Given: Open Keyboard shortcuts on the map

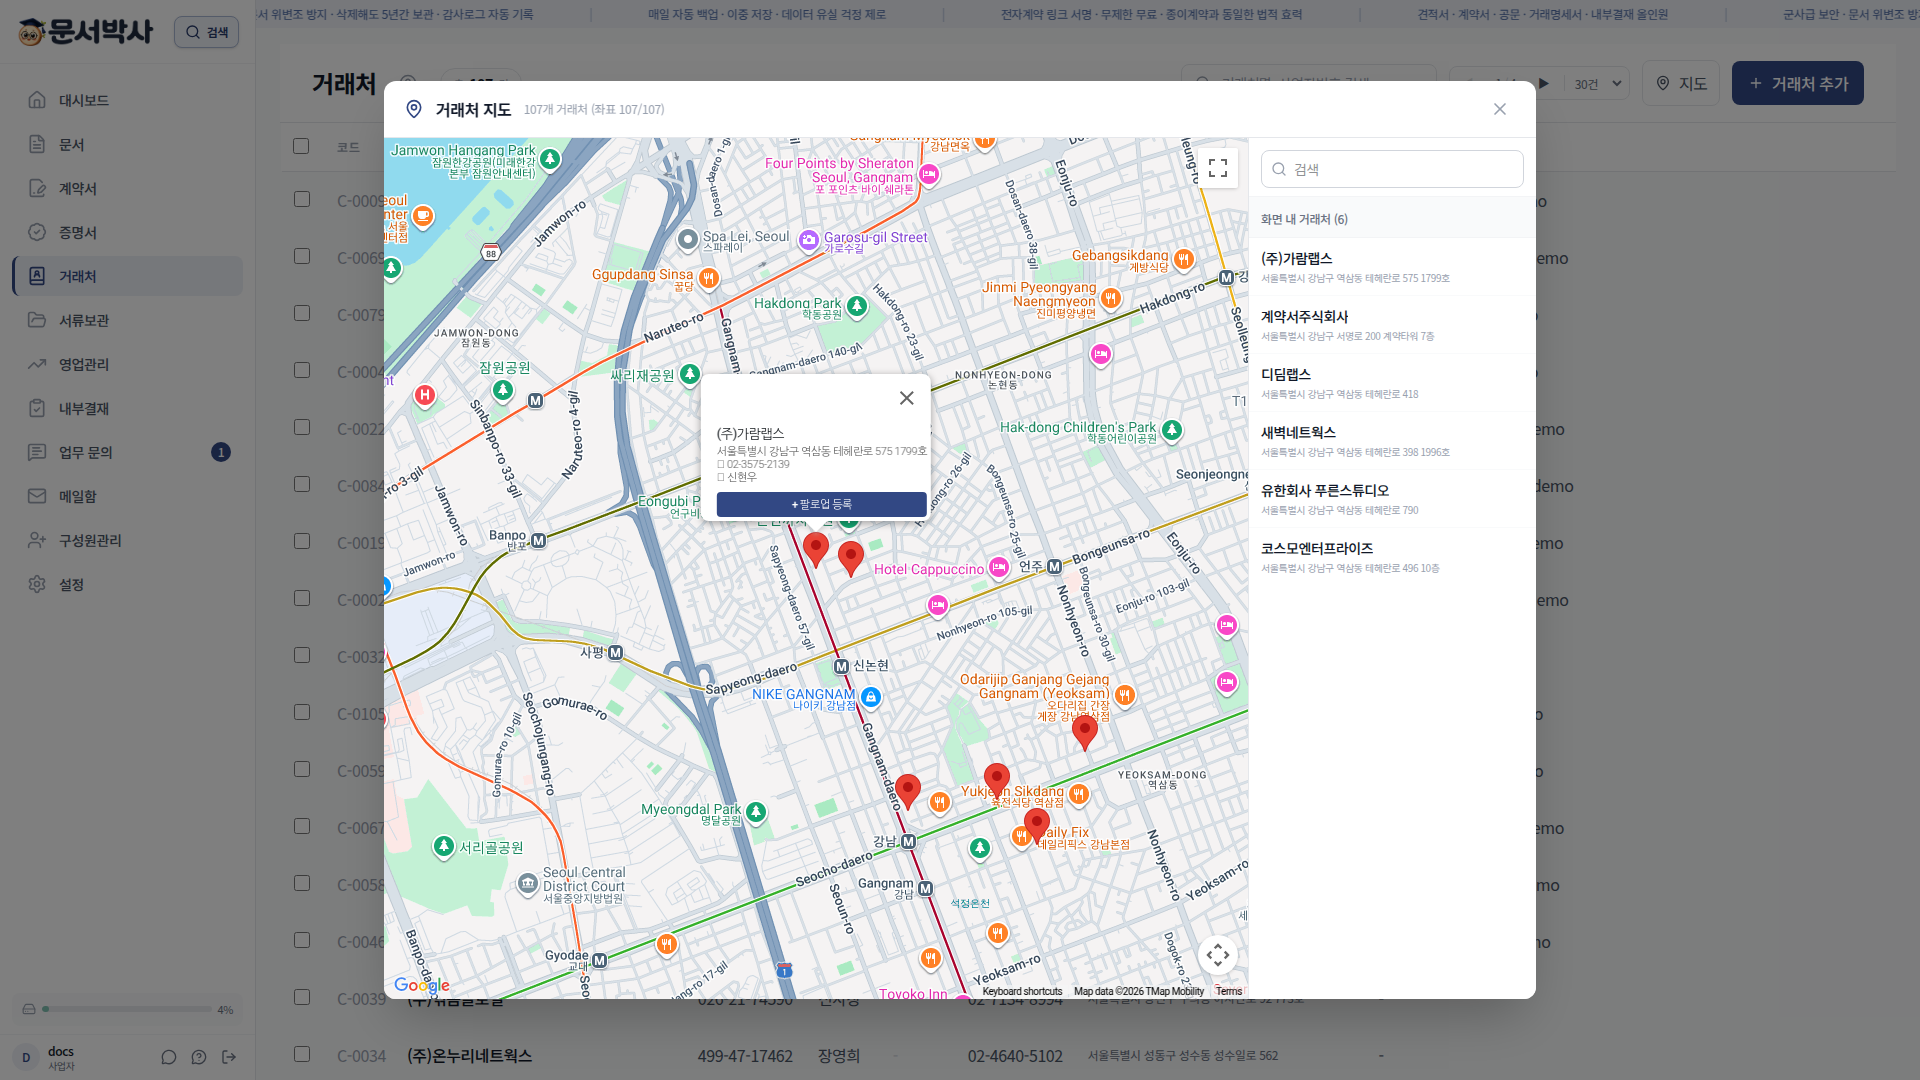Looking at the screenshot, I should coord(1022,991).
